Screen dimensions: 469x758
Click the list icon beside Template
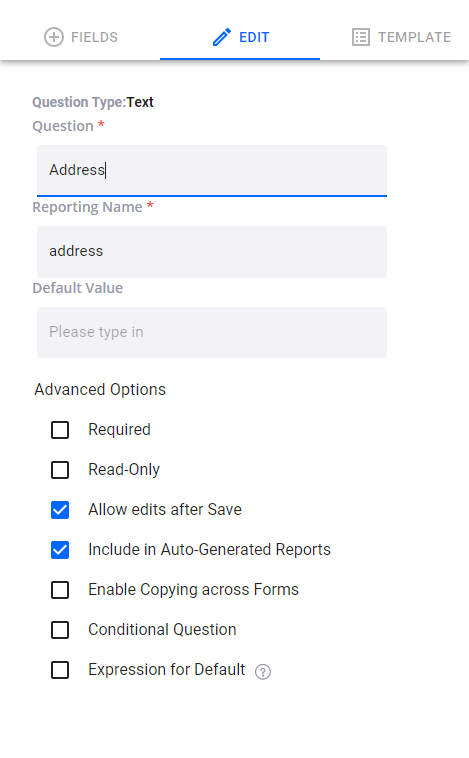pos(361,37)
